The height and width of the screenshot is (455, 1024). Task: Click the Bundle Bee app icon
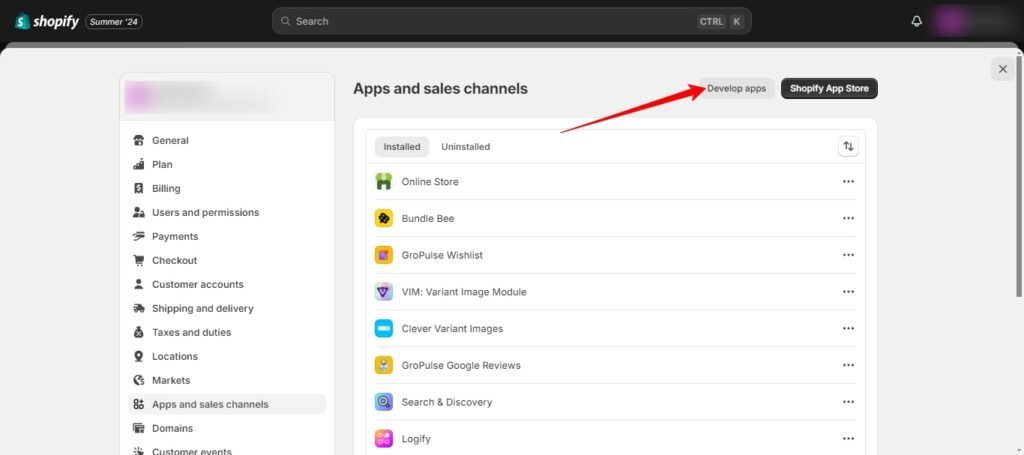coord(384,218)
